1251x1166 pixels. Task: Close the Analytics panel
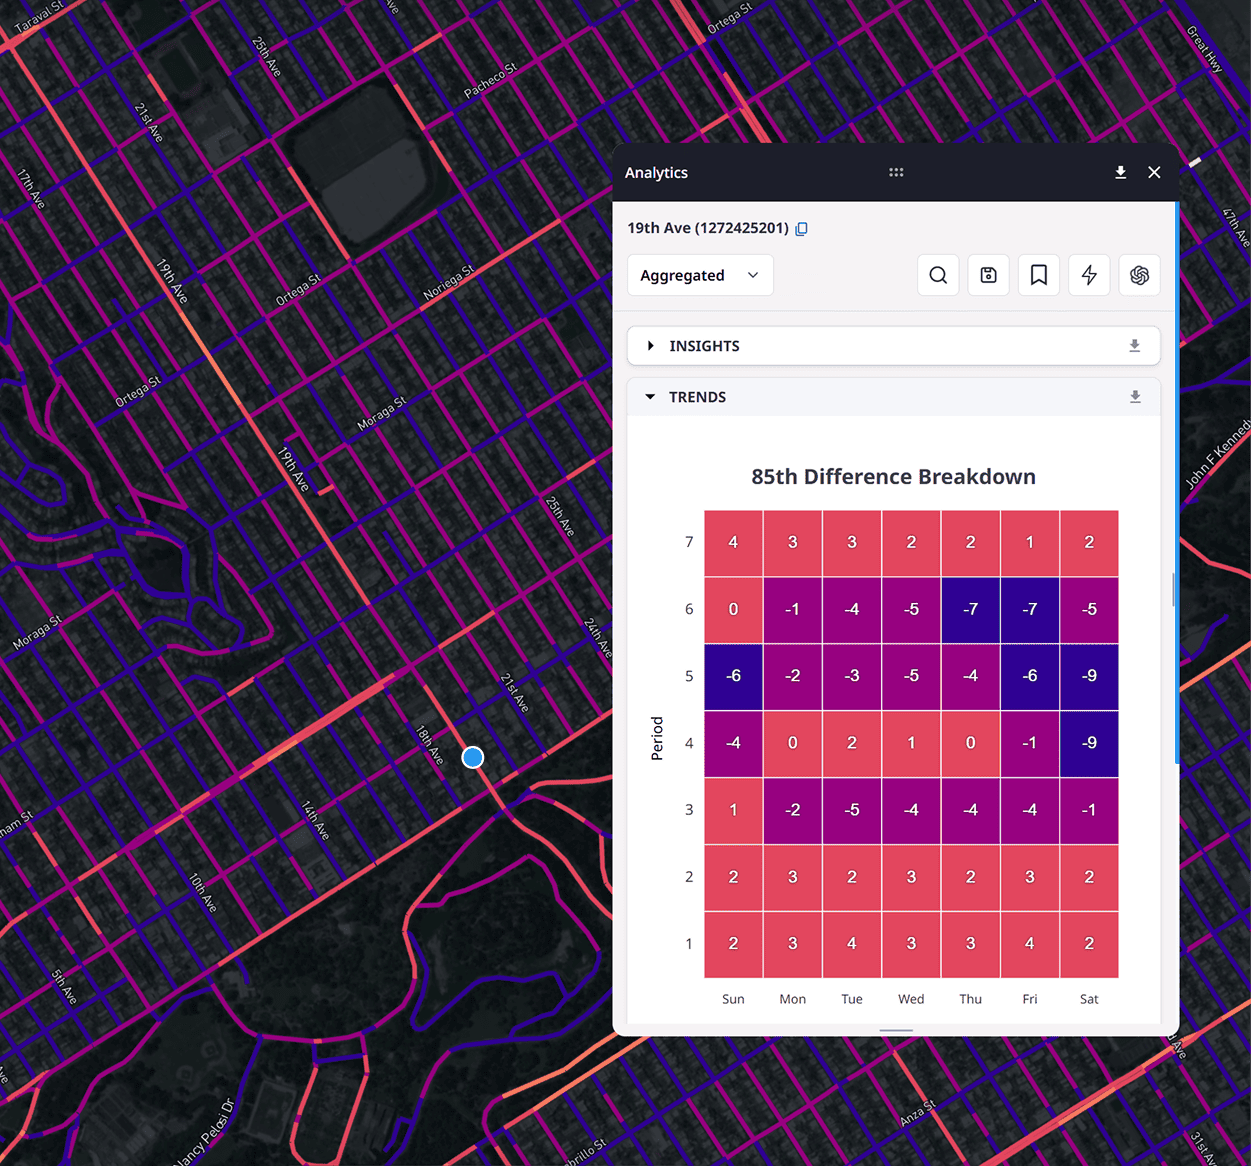(1154, 172)
